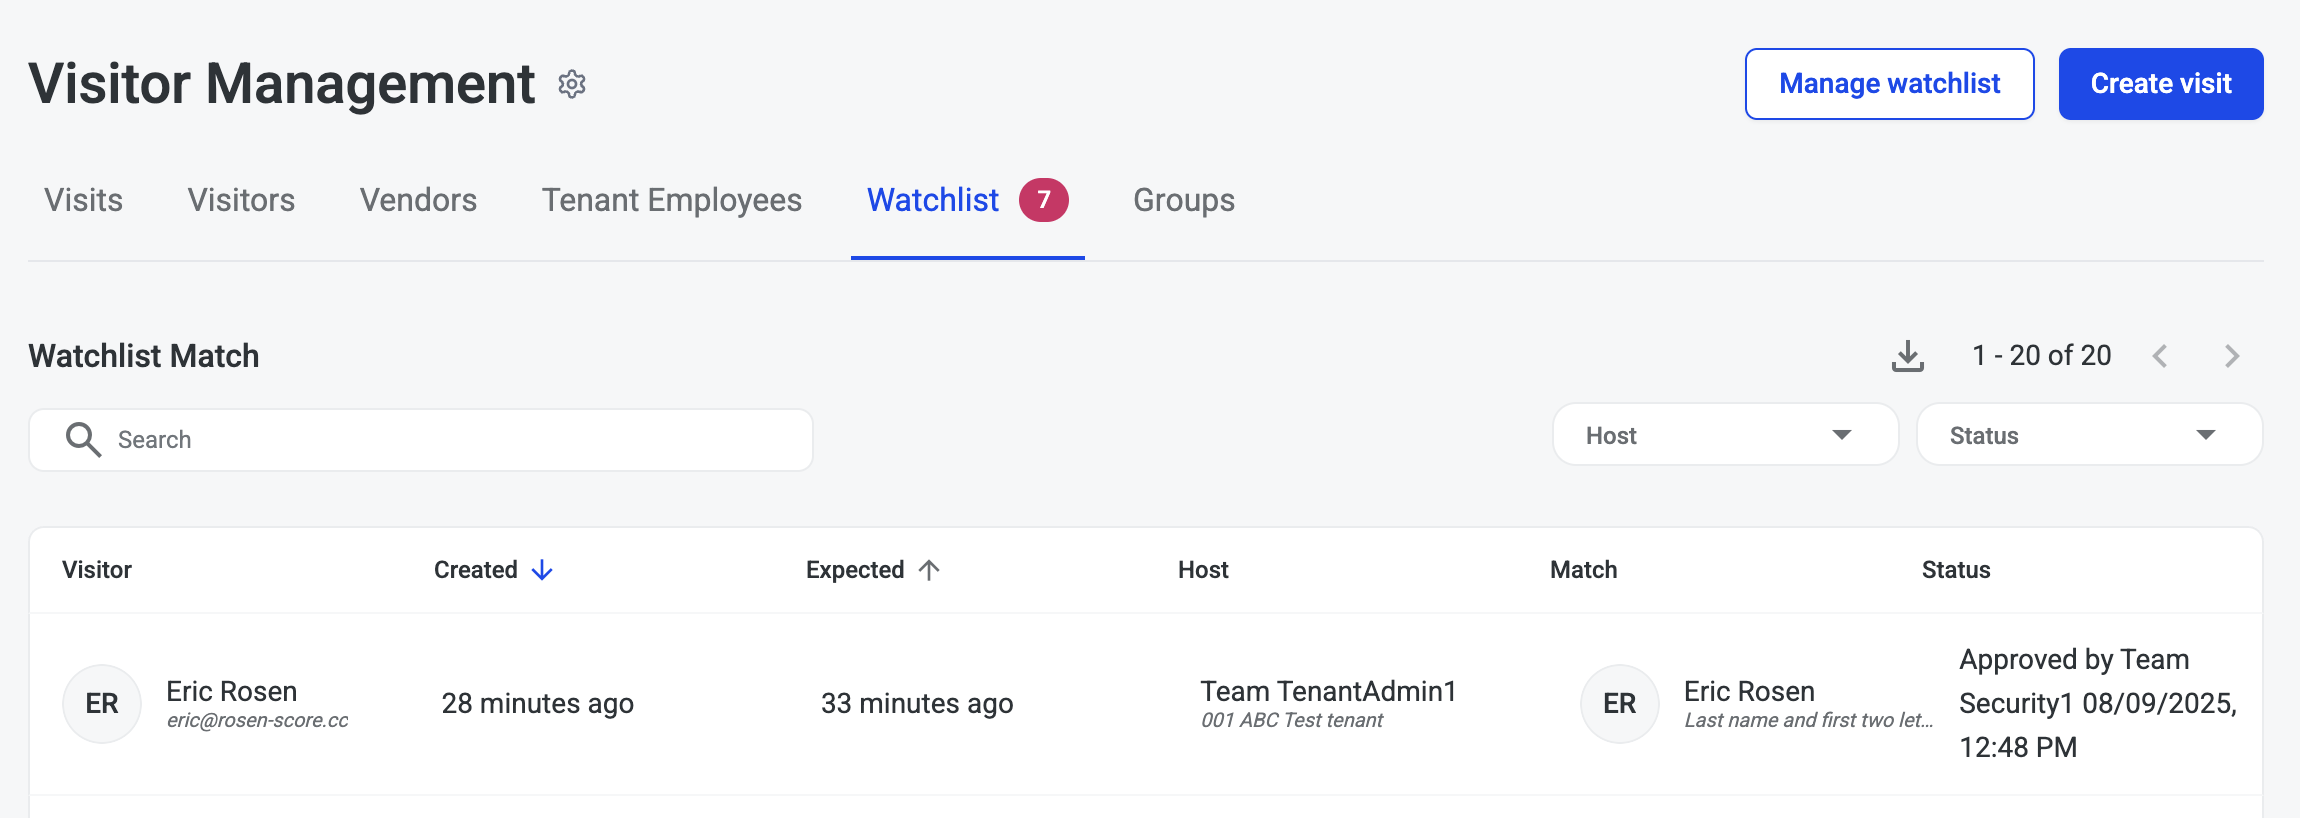Select the Vendors tab
The image size is (2300, 818).
tap(418, 200)
